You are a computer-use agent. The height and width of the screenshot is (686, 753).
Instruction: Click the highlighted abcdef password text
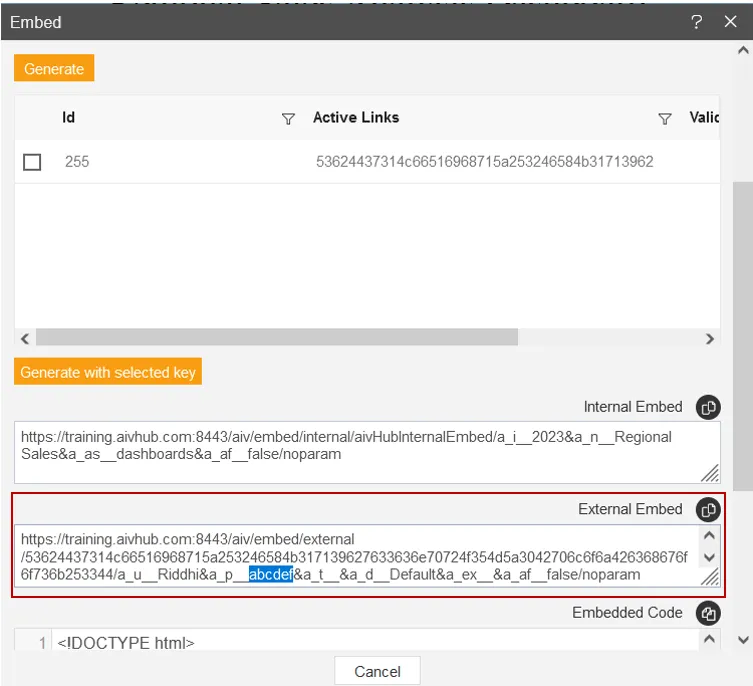click(271, 574)
